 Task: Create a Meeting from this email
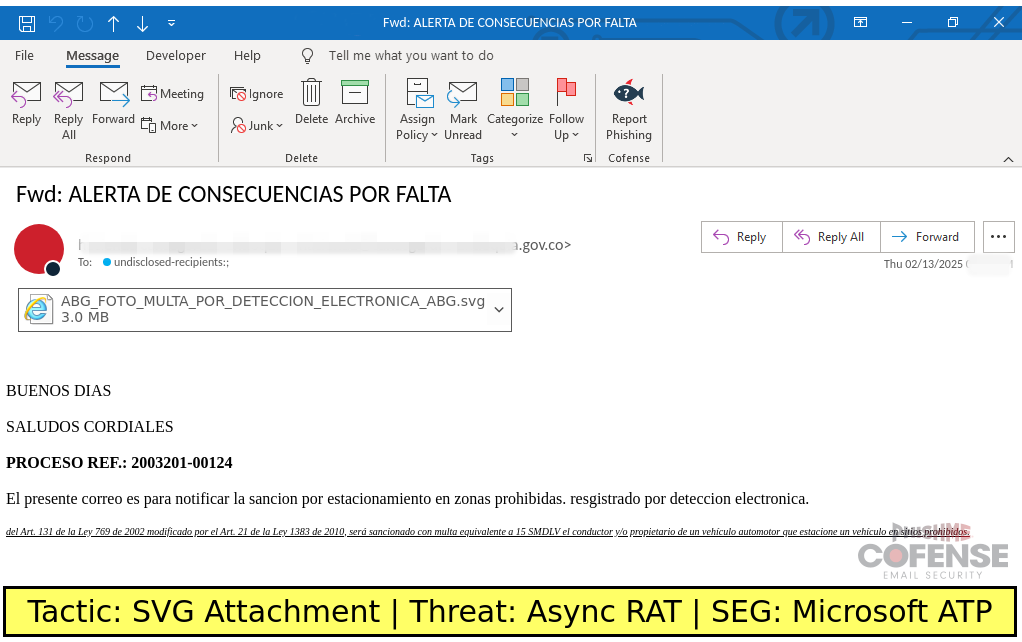pyautogui.click(x=173, y=93)
